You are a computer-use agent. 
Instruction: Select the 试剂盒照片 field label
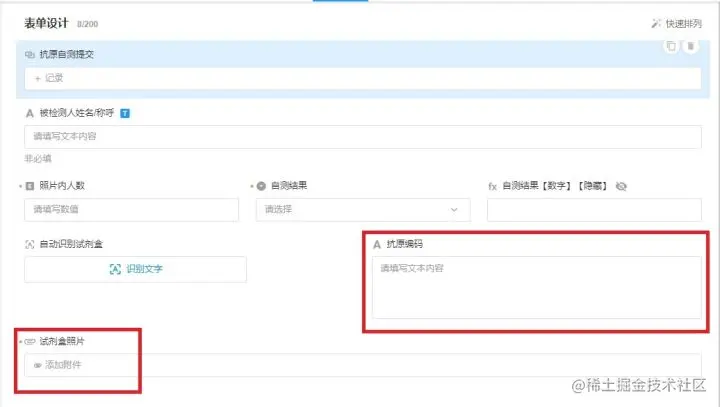tap(62, 341)
